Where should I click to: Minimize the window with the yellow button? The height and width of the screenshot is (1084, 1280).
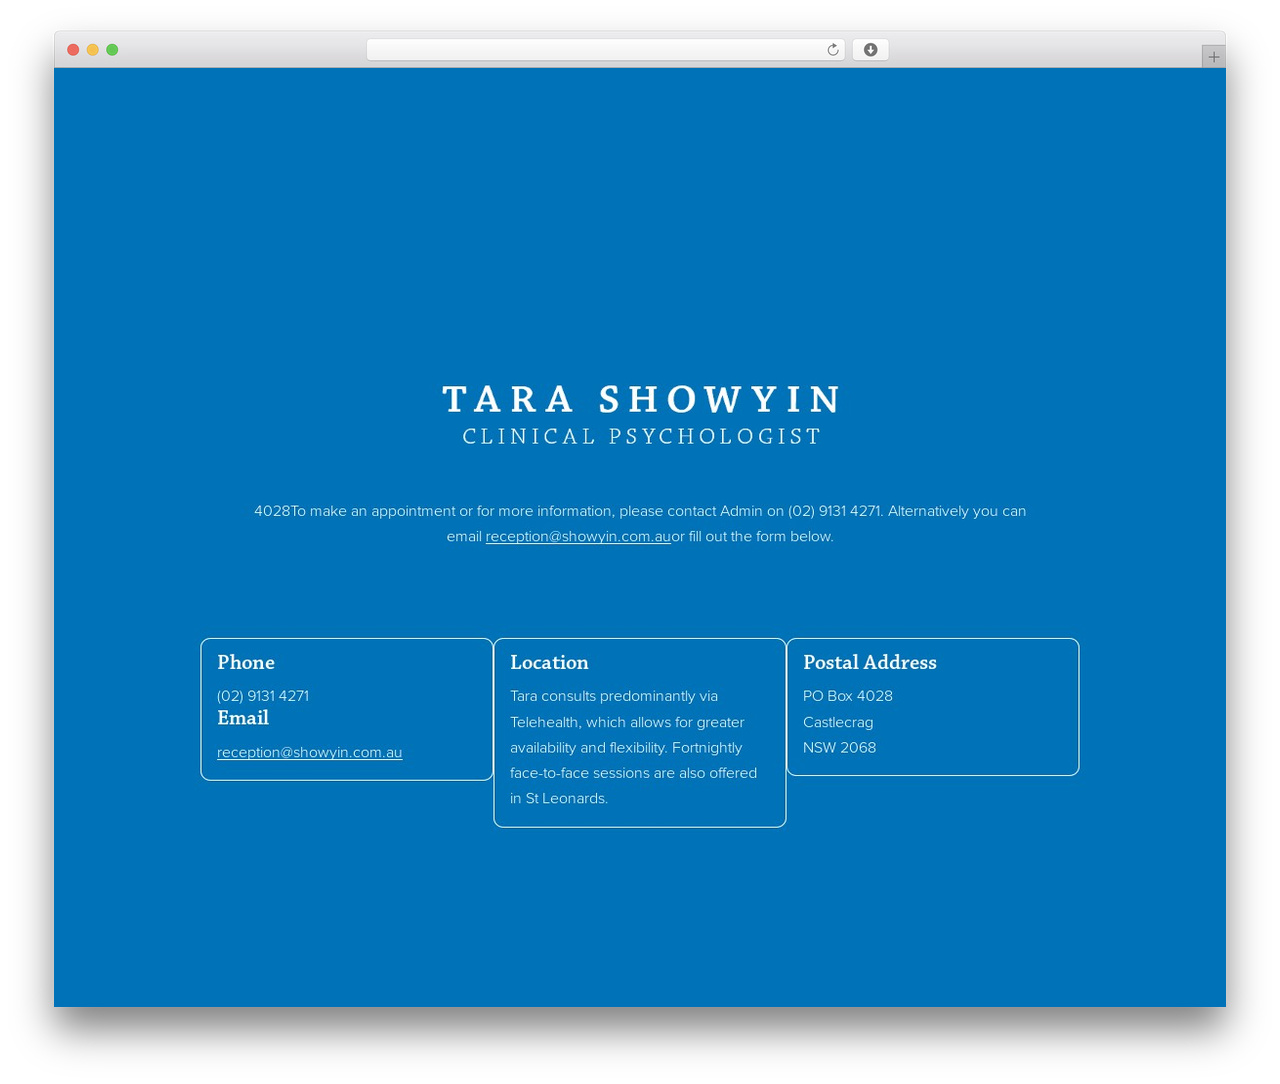[x=93, y=50]
